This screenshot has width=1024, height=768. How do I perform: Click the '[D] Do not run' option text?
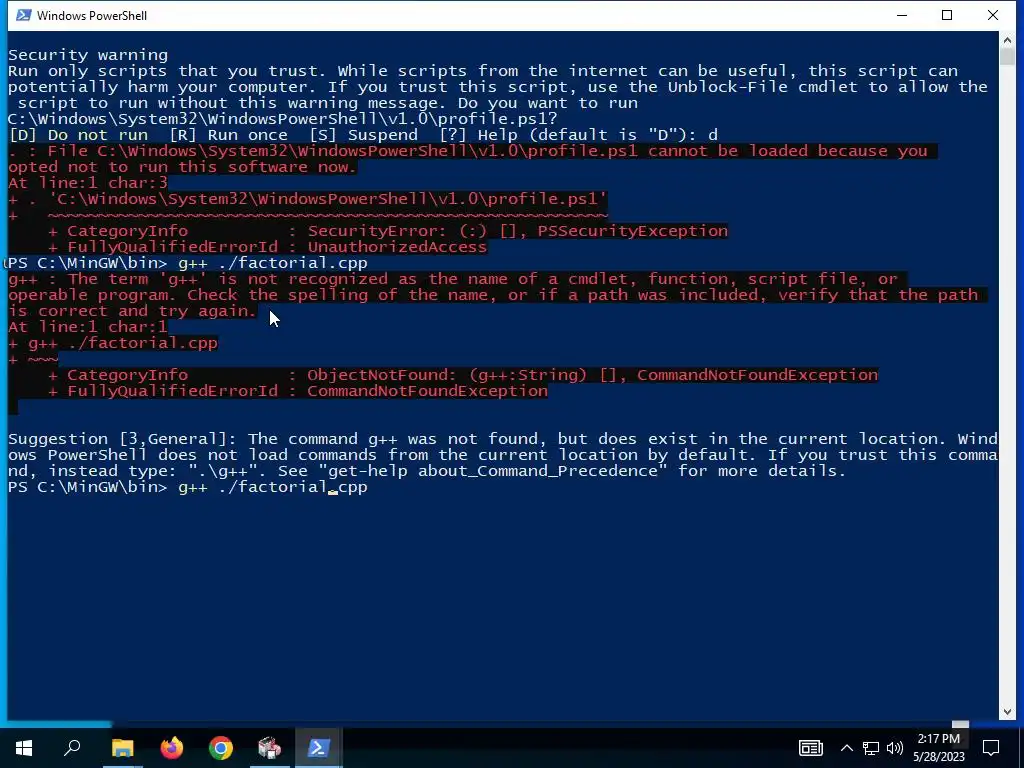click(78, 135)
